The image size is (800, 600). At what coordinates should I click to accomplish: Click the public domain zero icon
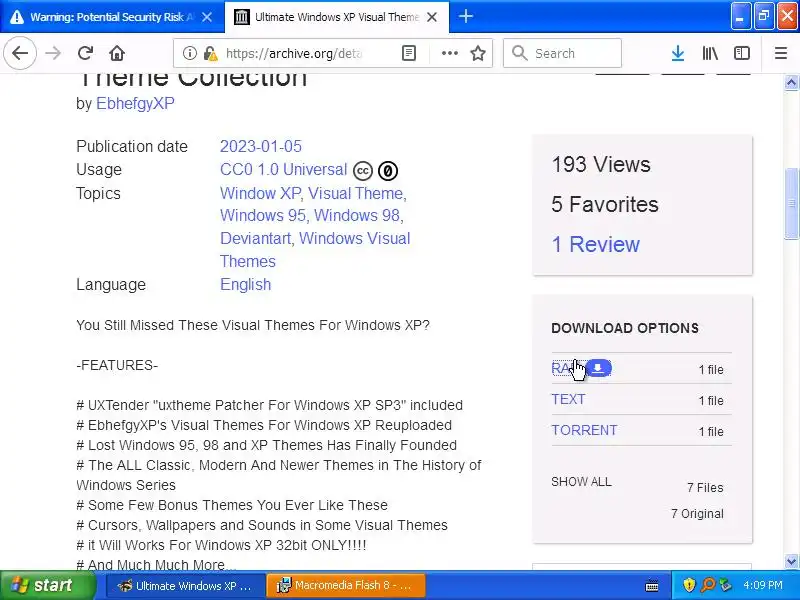388,171
